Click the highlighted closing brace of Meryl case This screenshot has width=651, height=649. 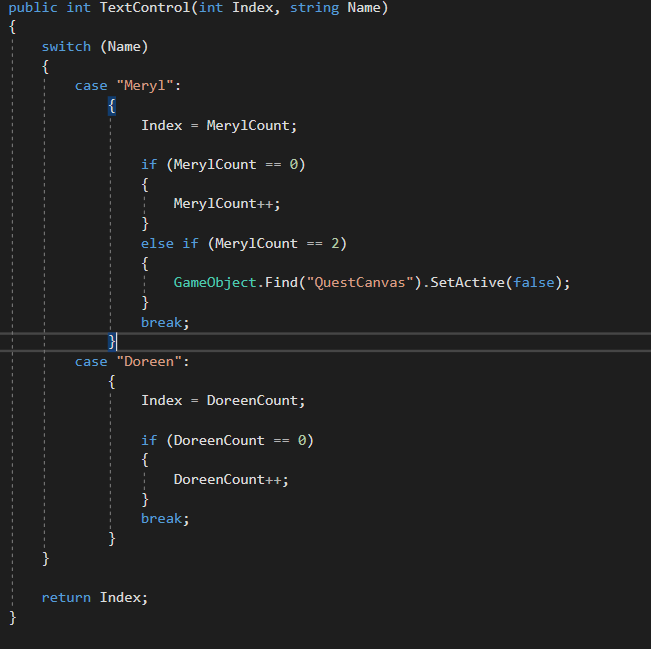[x=112, y=341]
